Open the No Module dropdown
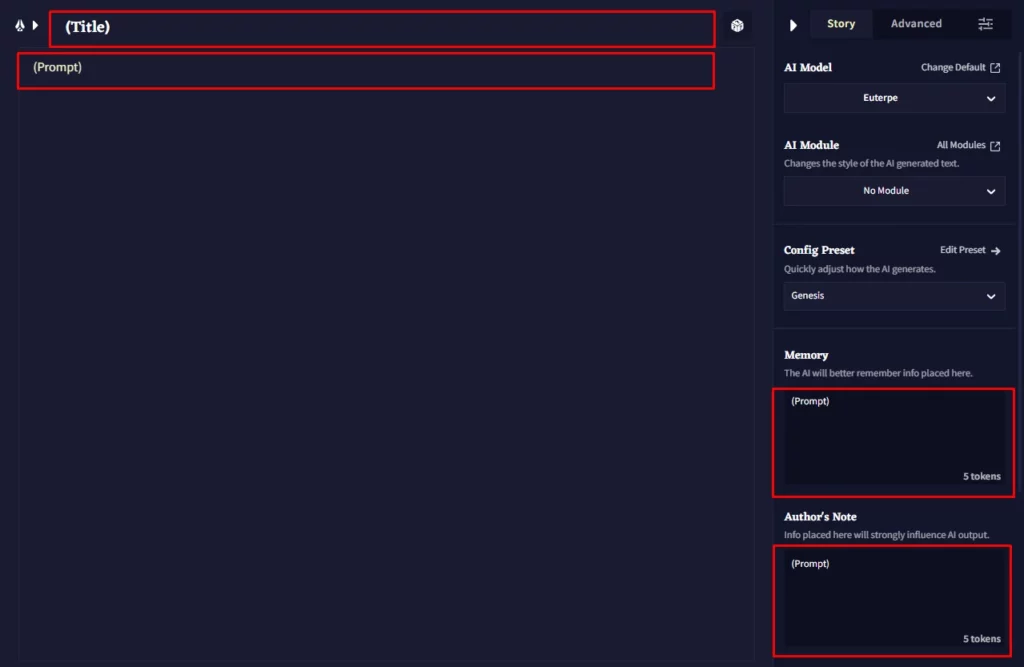The image size is (1024, 667). click(894, 191)
